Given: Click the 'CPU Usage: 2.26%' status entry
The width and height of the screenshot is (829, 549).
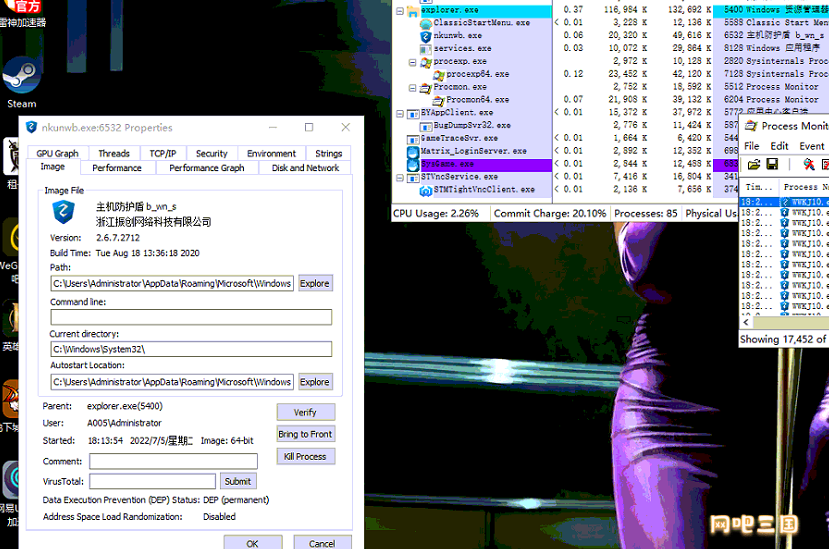Looking at the screenshot, I should [x=436, y=214].
